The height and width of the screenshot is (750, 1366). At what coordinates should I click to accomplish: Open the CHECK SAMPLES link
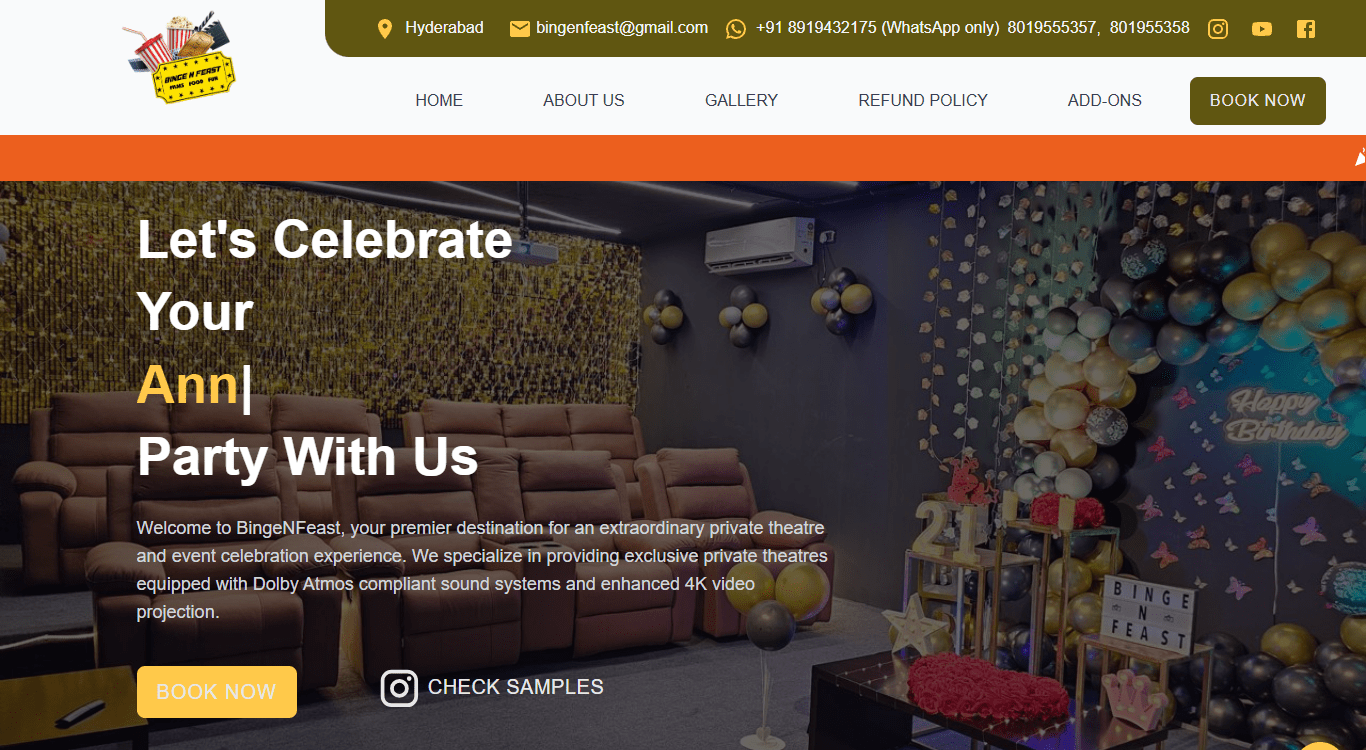coord(516,687)
